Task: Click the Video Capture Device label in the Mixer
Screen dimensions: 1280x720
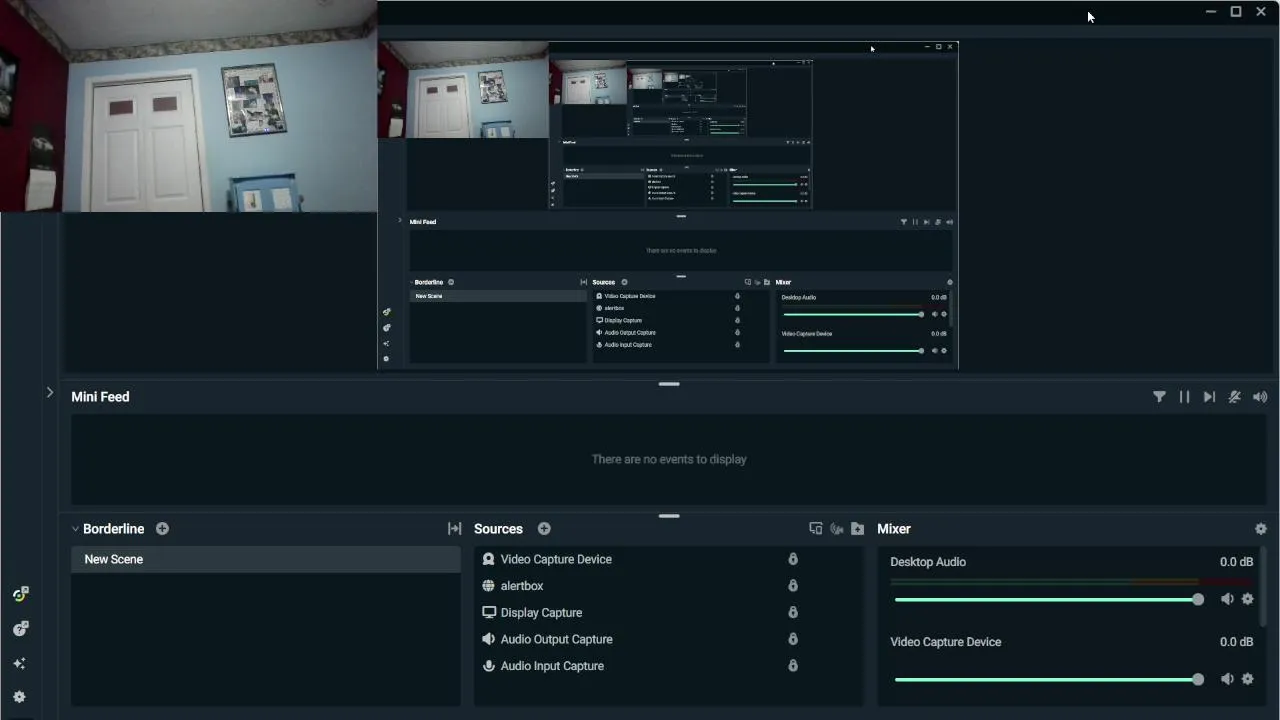Action: 945,642
